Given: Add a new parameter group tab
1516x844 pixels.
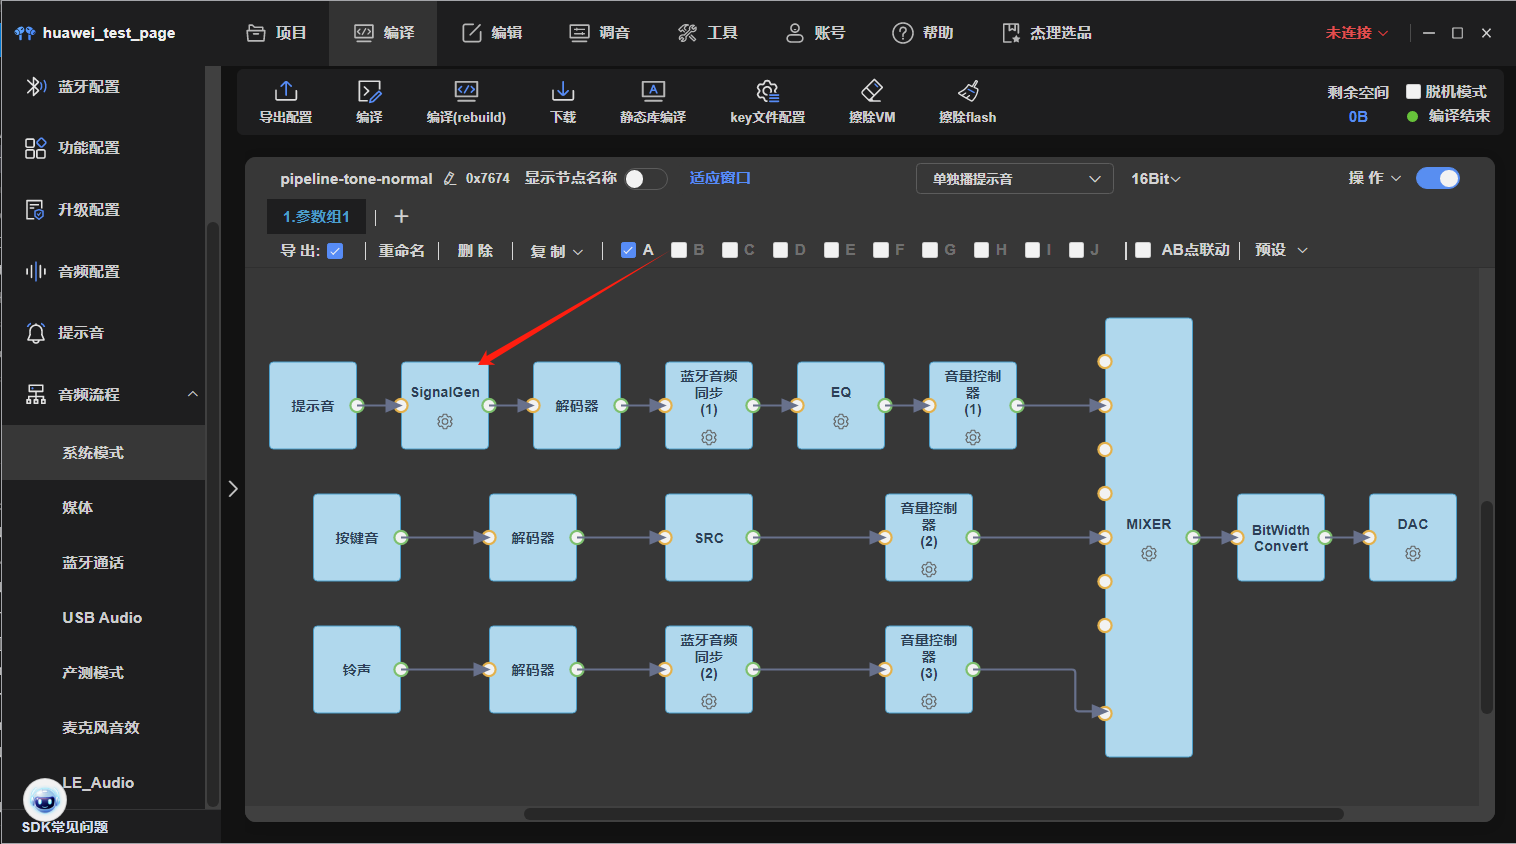Looking at the screenshot, I should 401,216.
